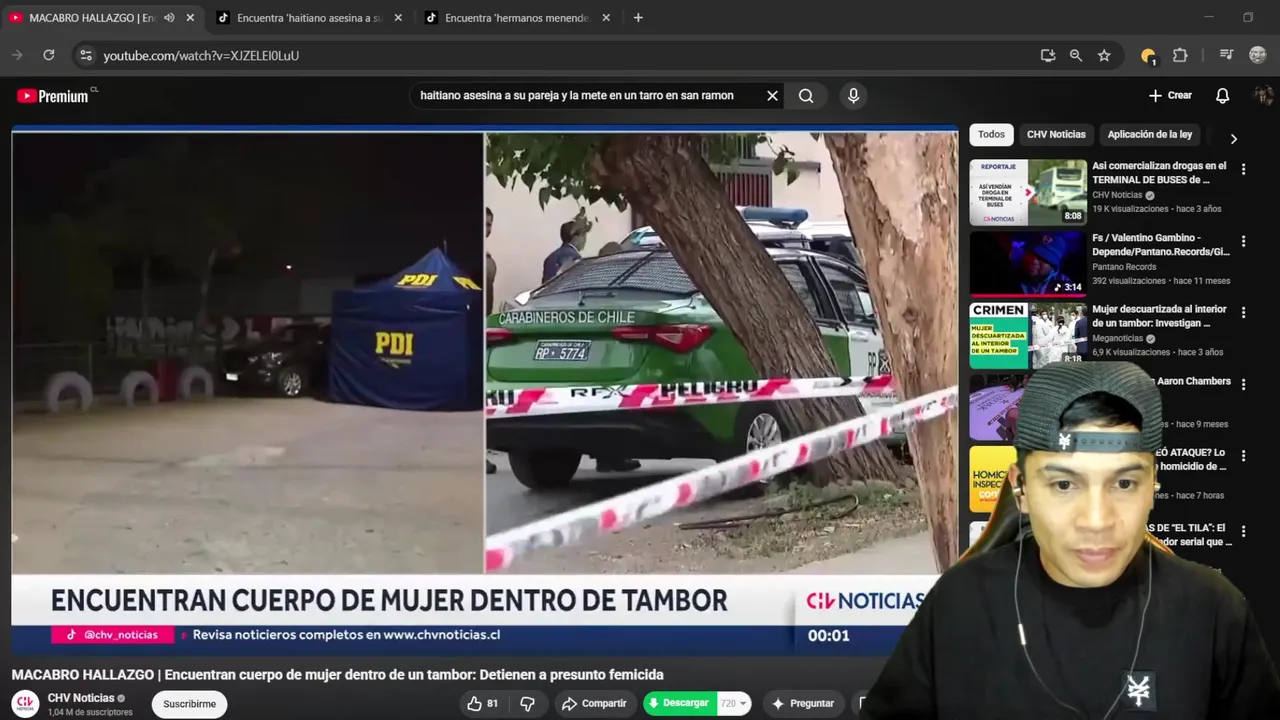Open the 720 quality dropdown
1280x720 pixels.
(x=735, y=704)
